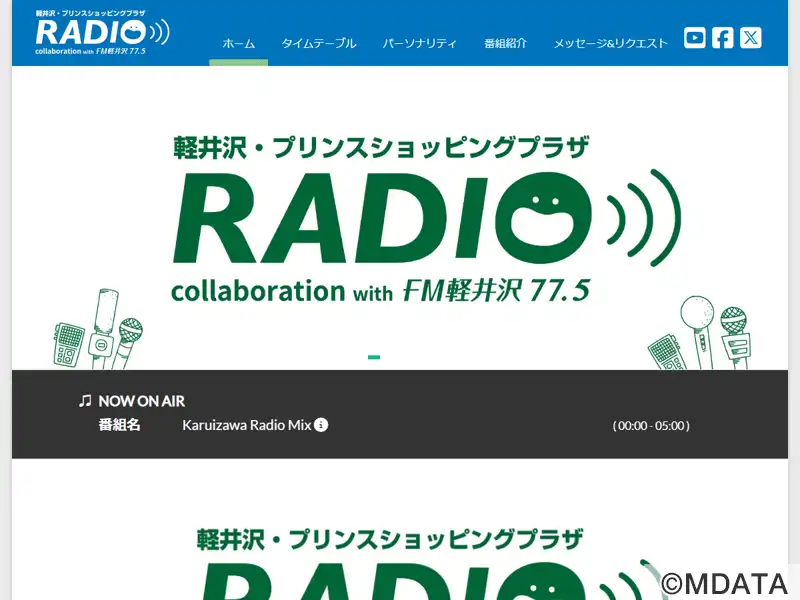
Task: Click the RADIO site logo in header
Action: point(103,33)
